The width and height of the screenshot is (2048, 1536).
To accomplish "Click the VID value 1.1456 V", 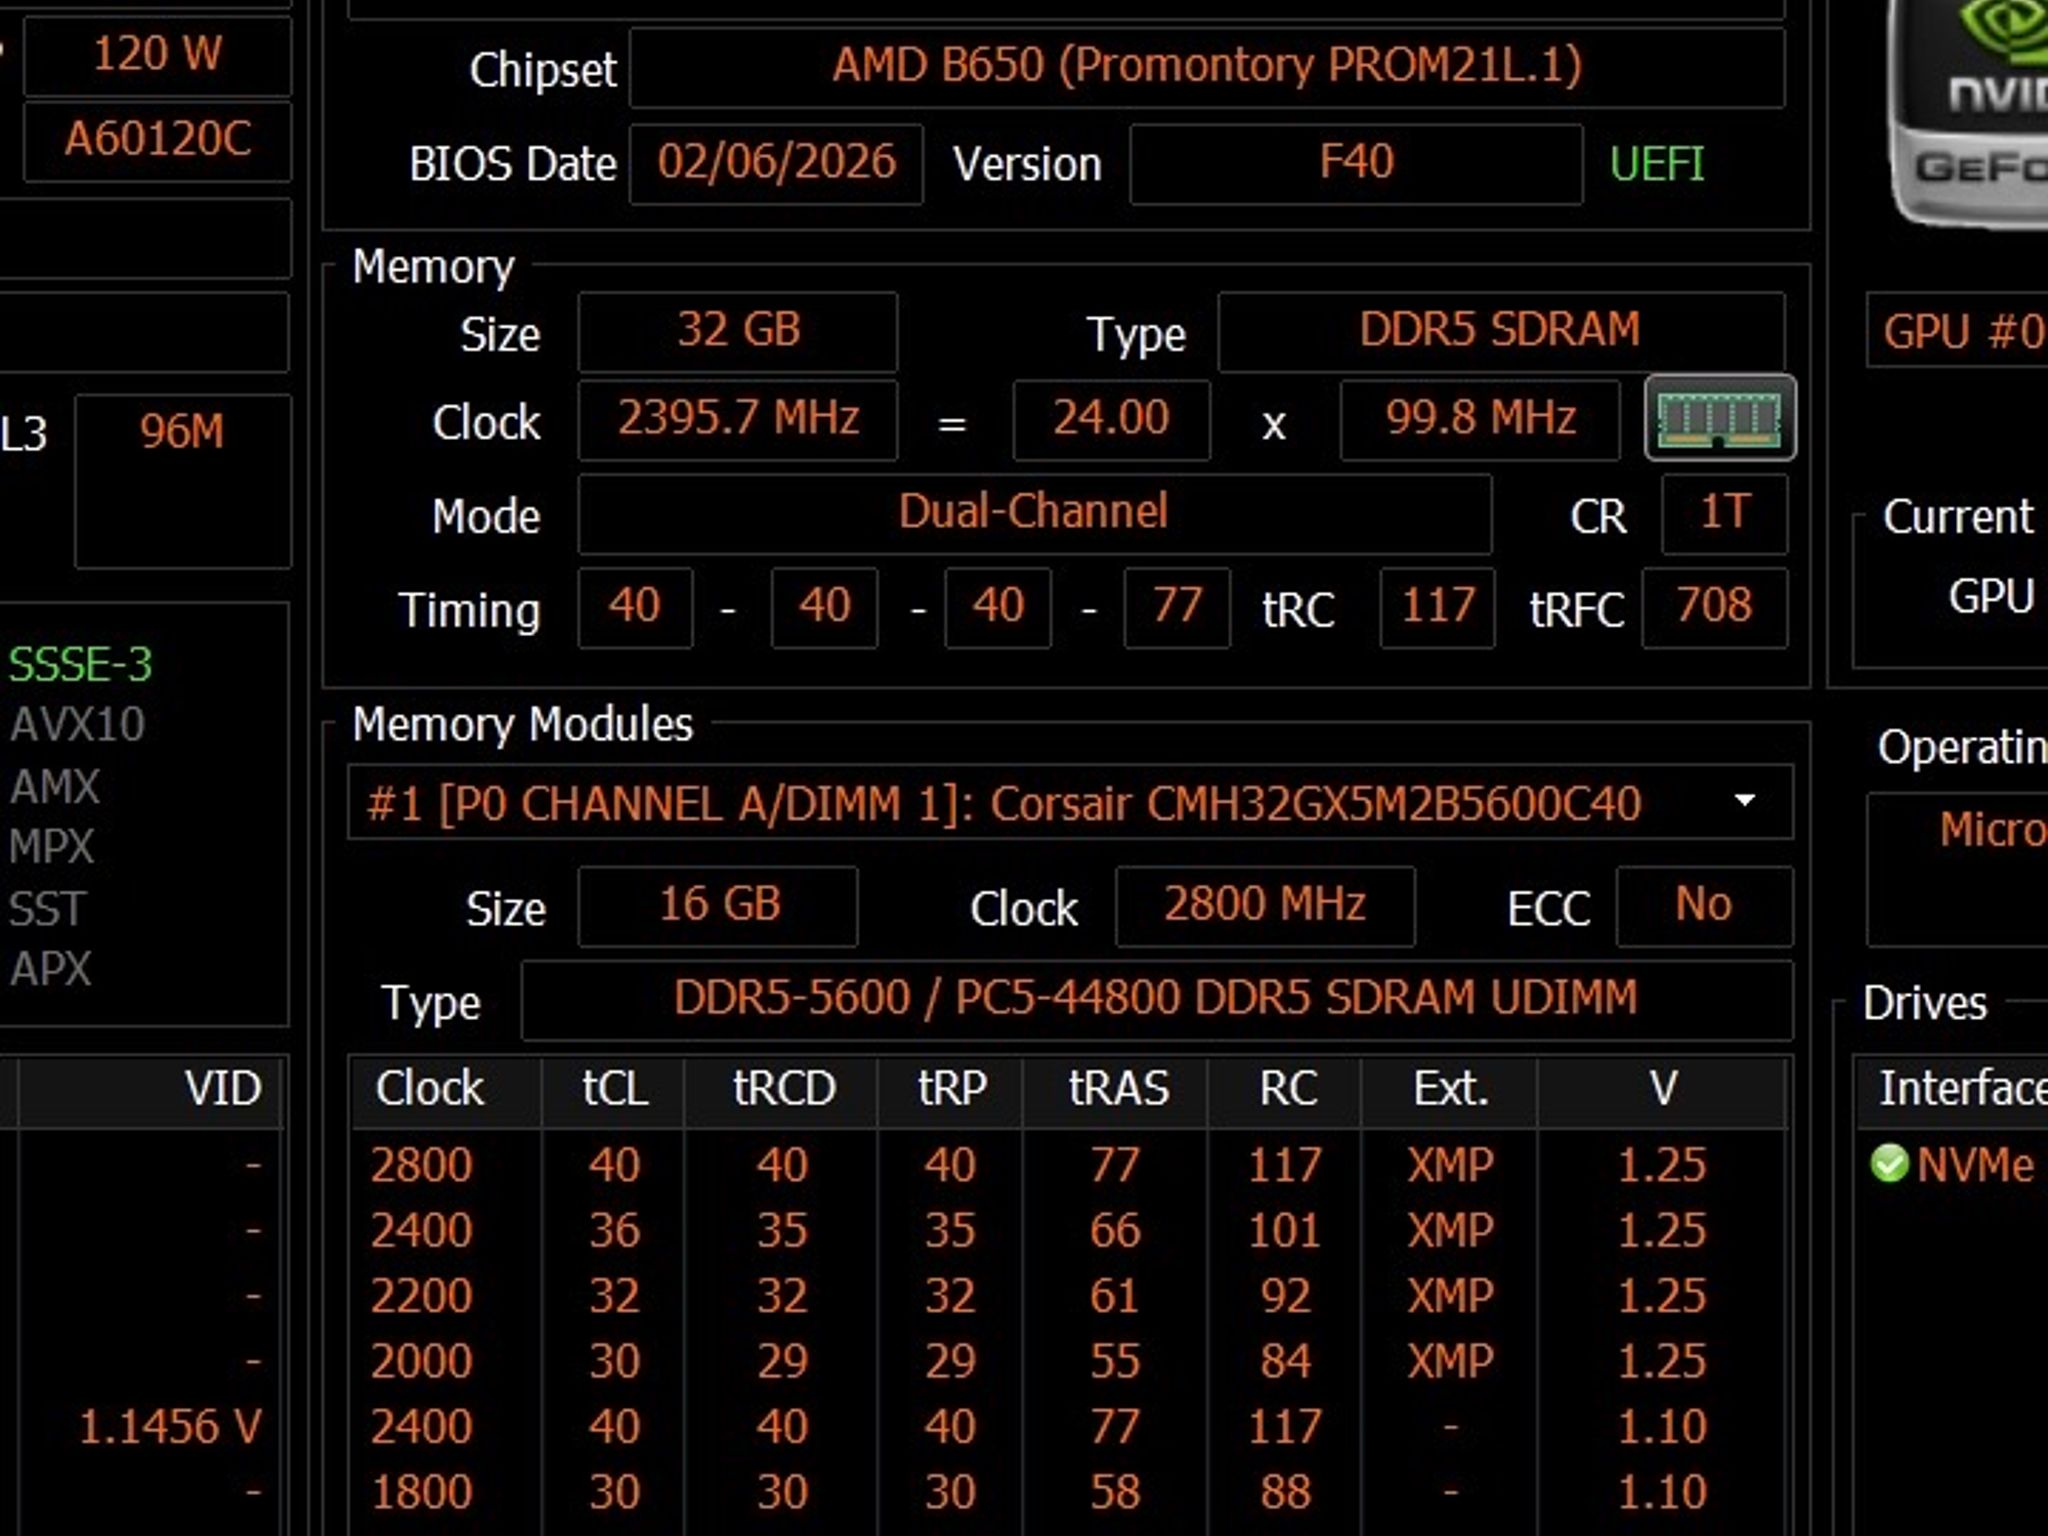I will pyautogui.click(x=170, y=1427).
